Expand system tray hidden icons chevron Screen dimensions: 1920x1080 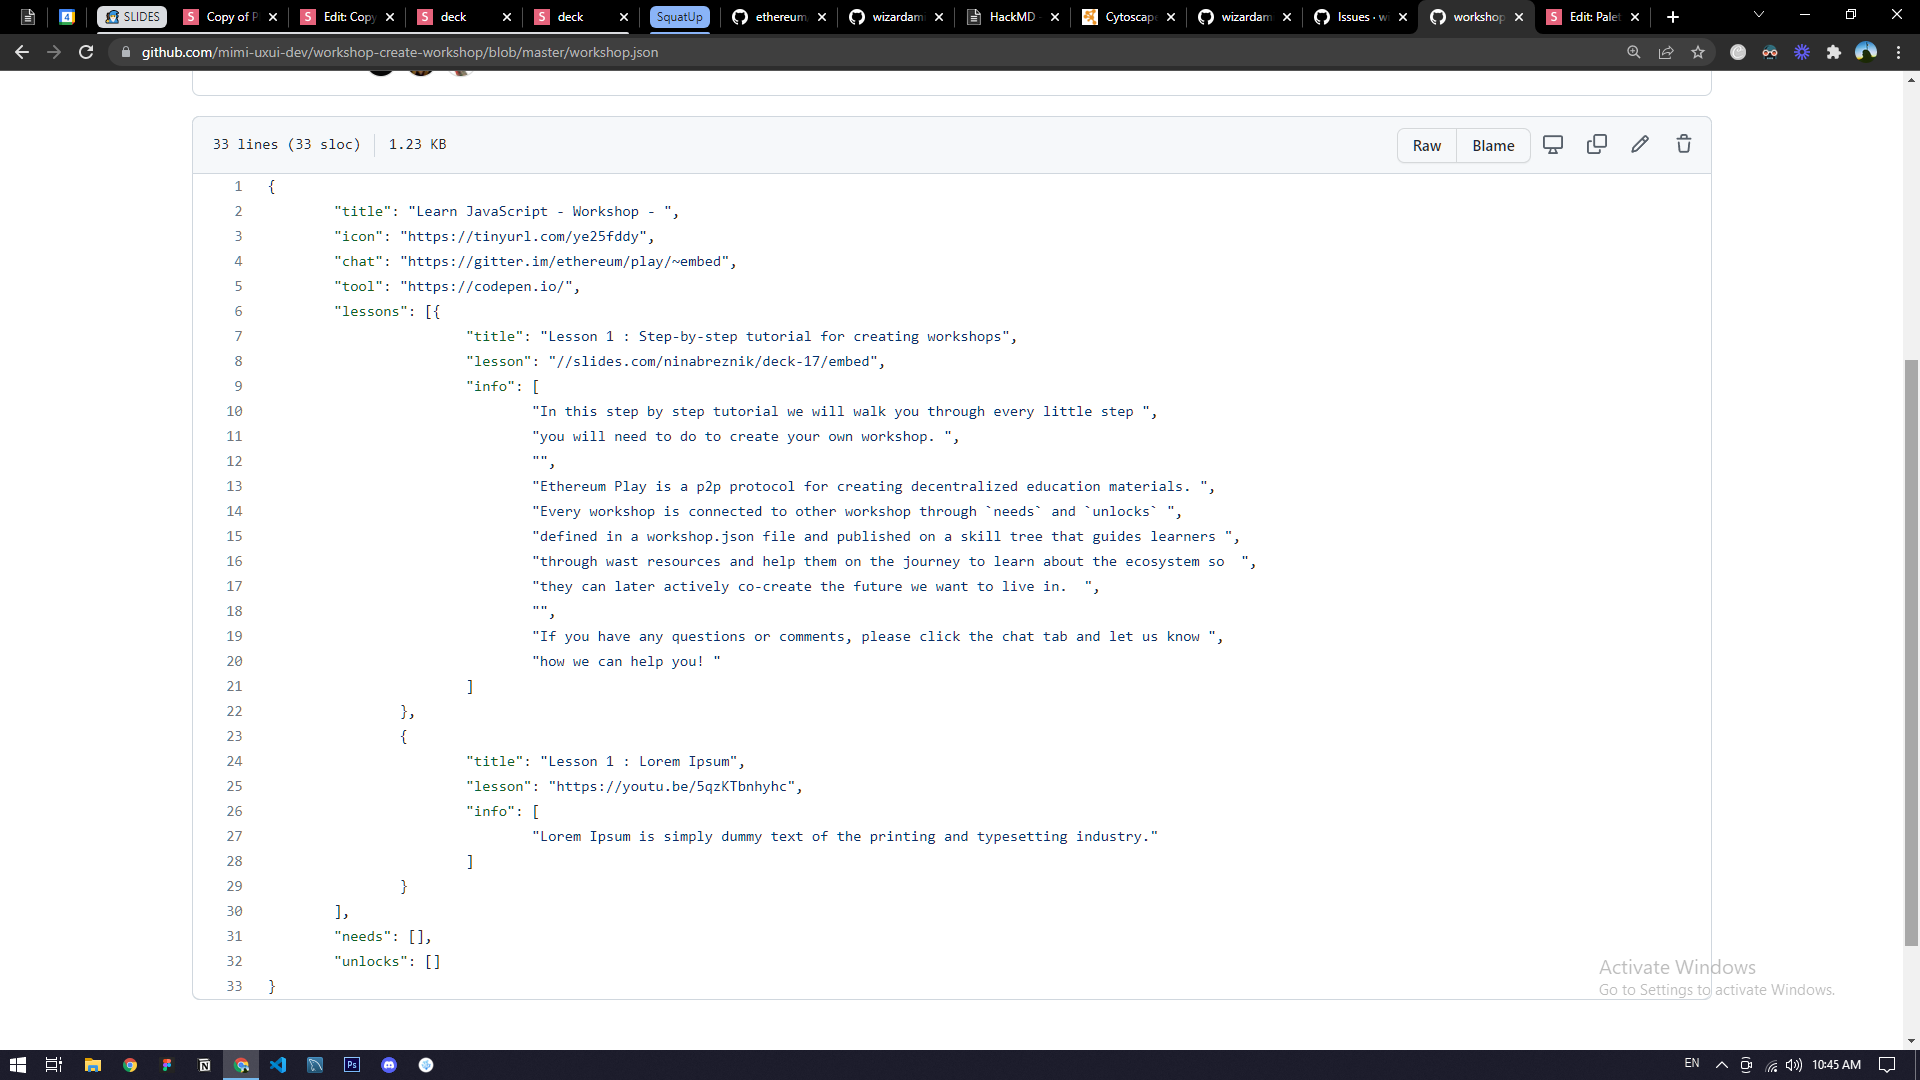point(1721,1065)
